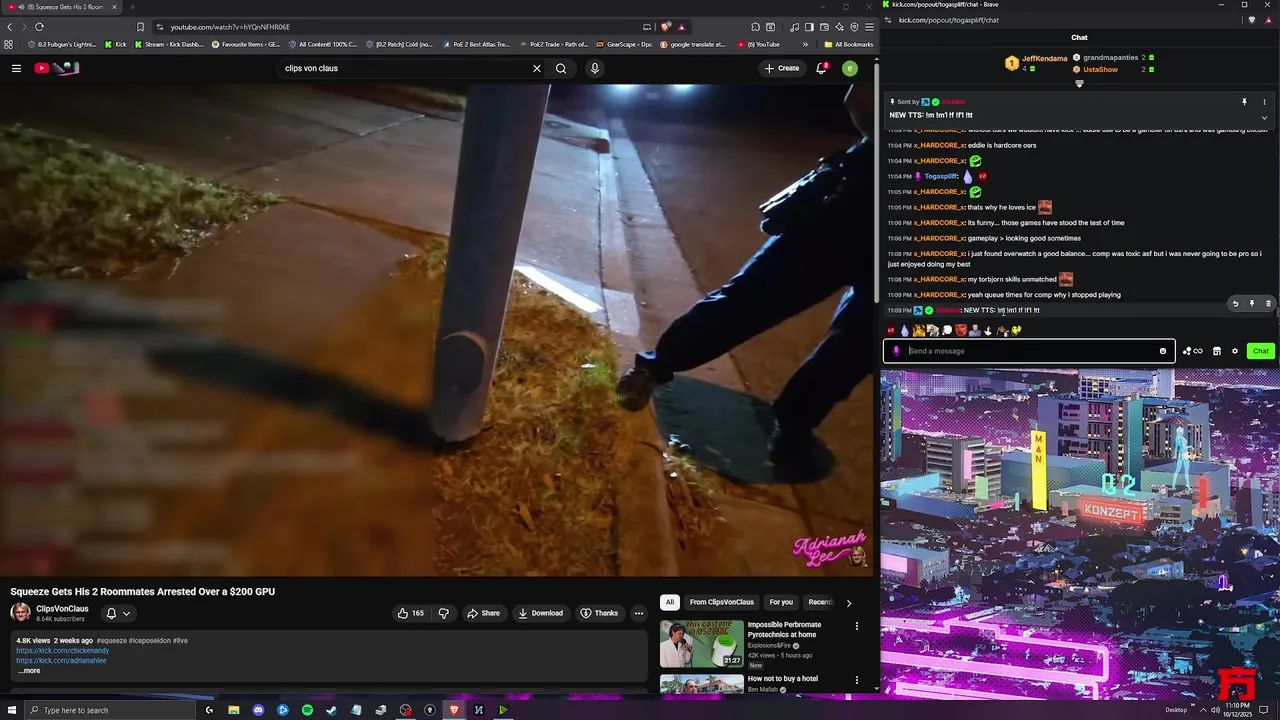Image resolution: width=1280 pixels, height=720 pixels.
Task: Click Togaspliff username in chat
Action: coord(940,176)
